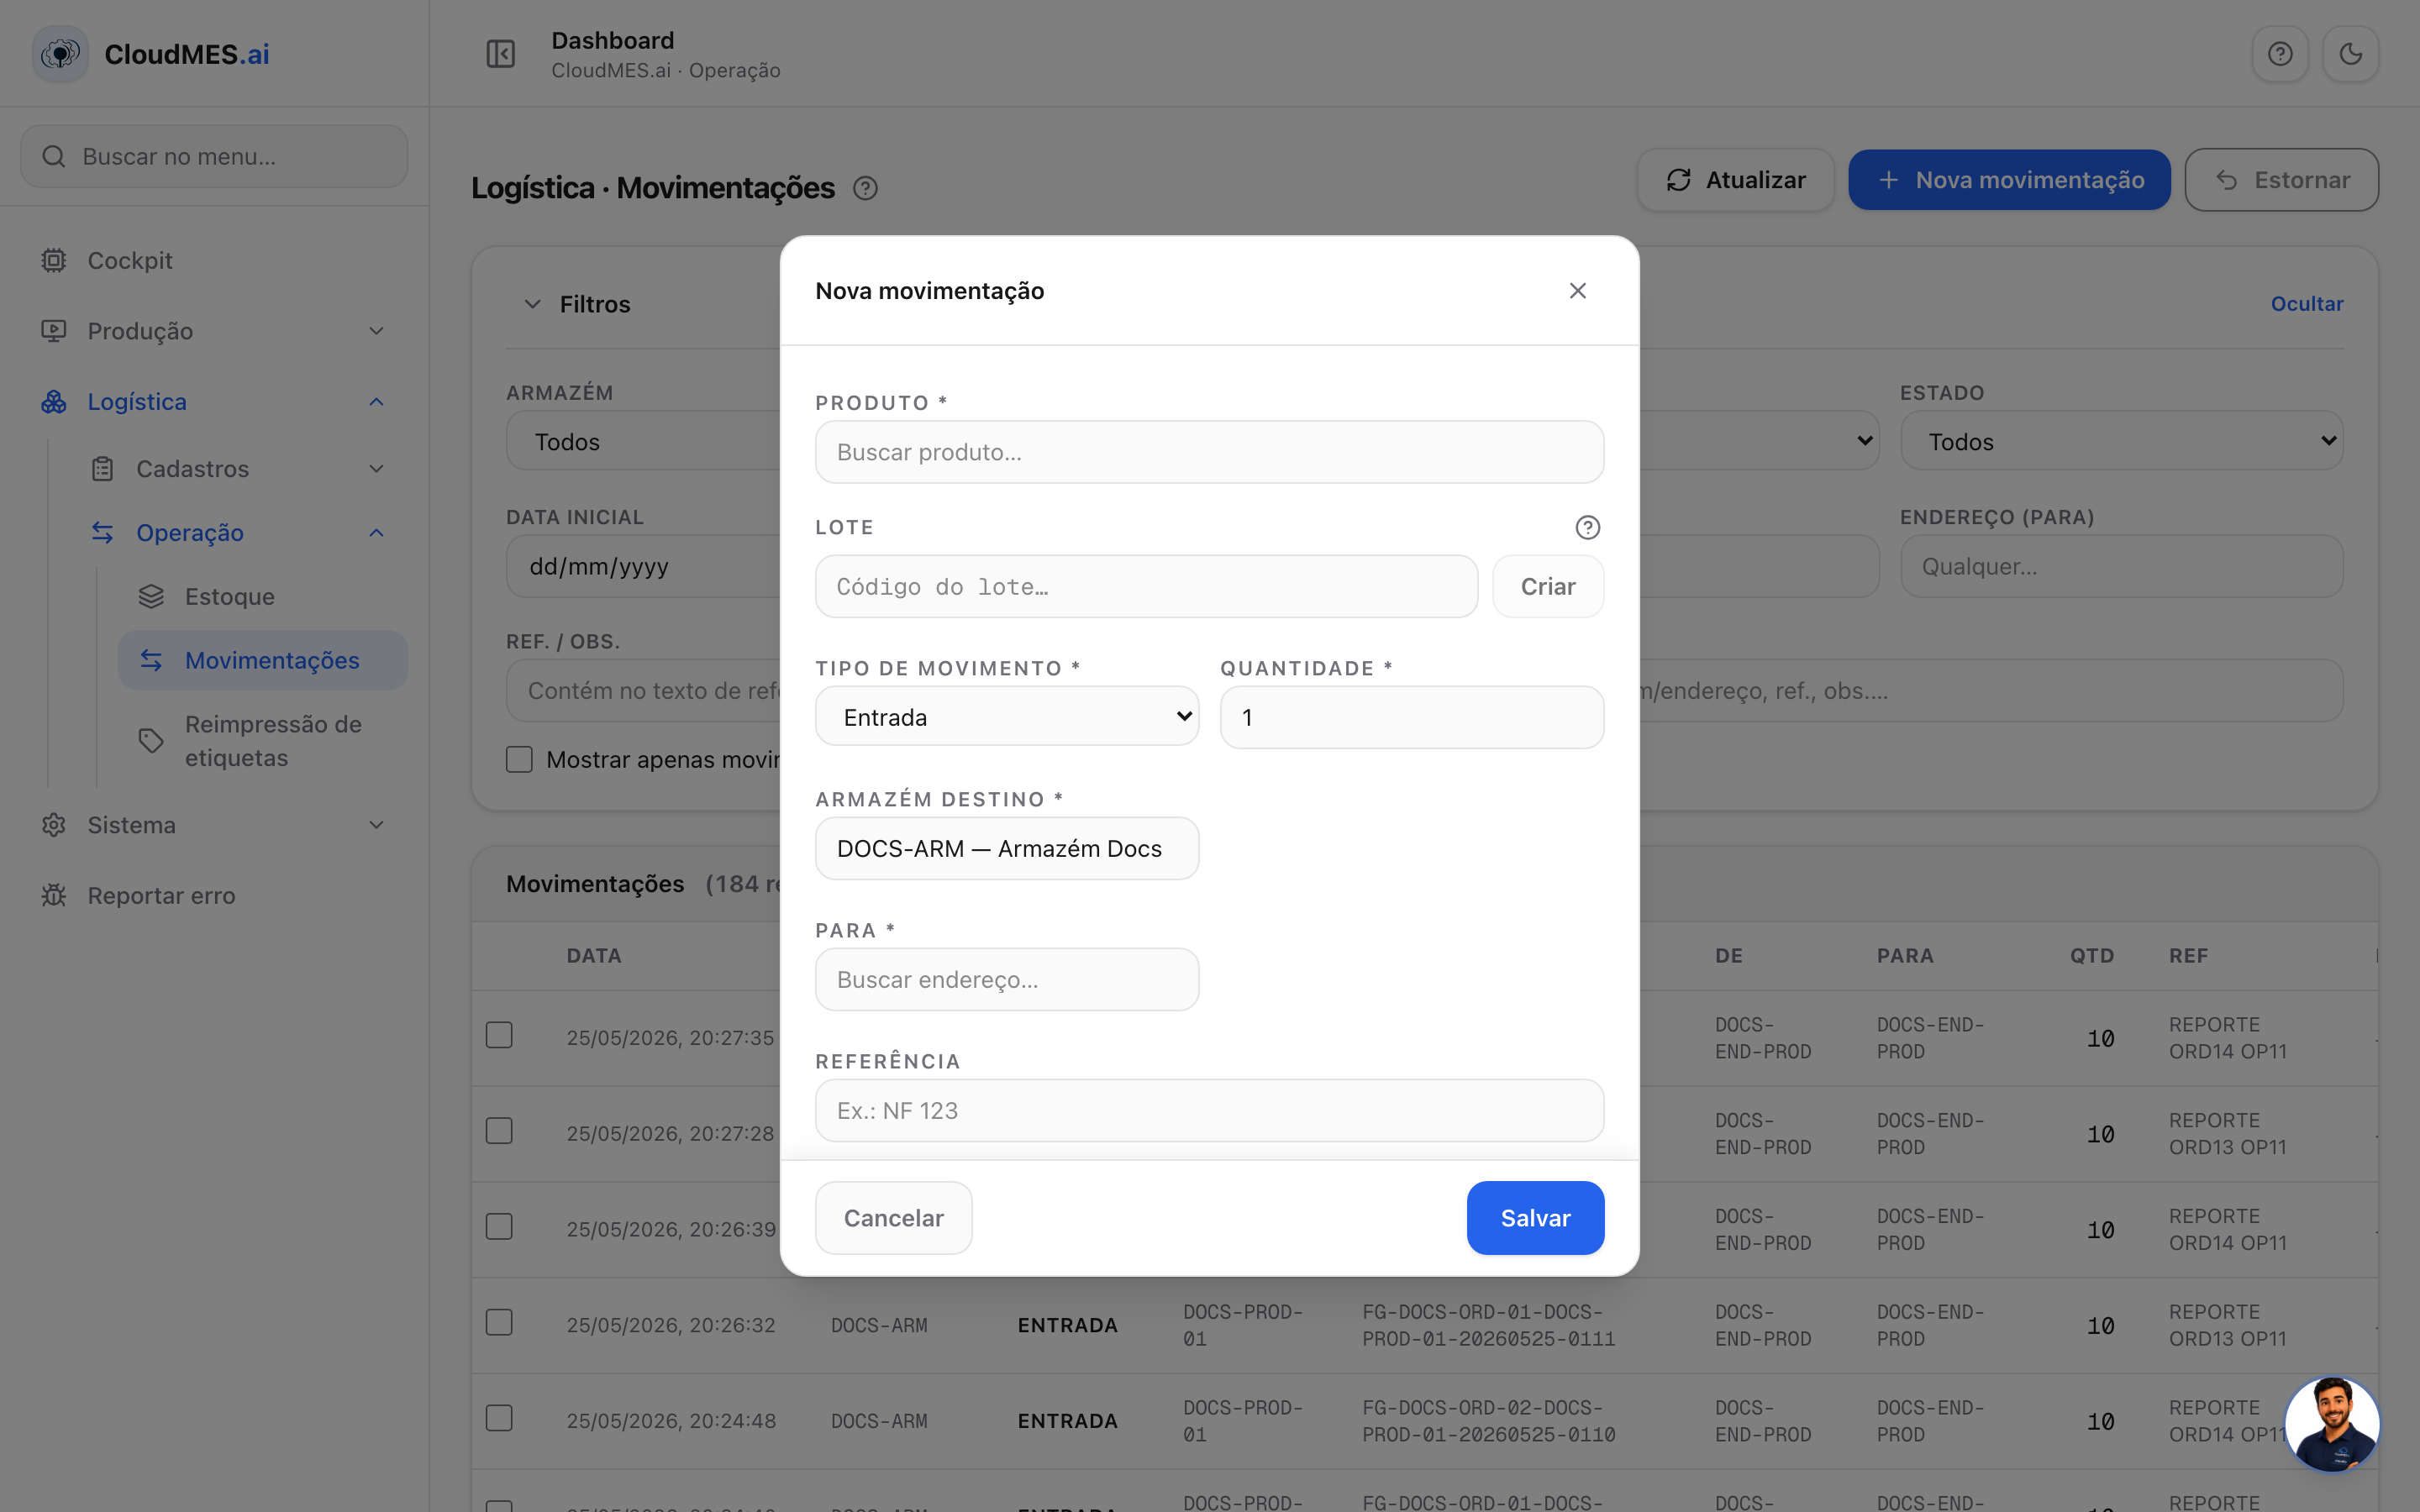Focus the Endereço (Para) filter field

(2122, 566)
